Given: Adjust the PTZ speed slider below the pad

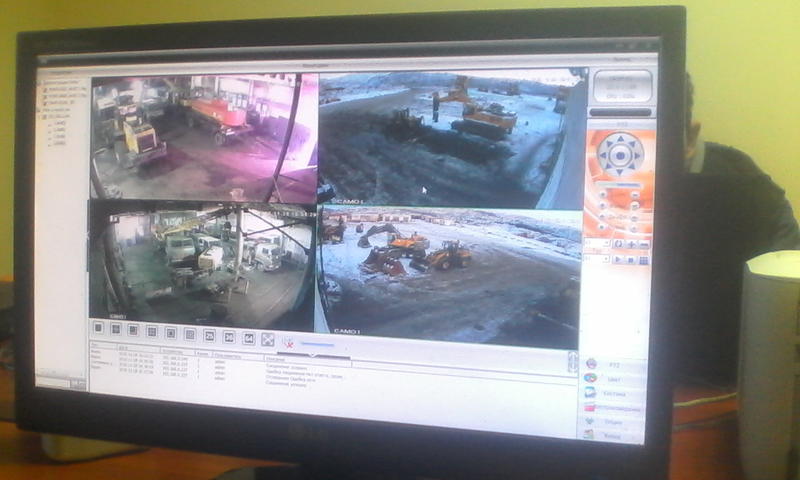Looking at the screenshot, I should (x=618, y=185).
